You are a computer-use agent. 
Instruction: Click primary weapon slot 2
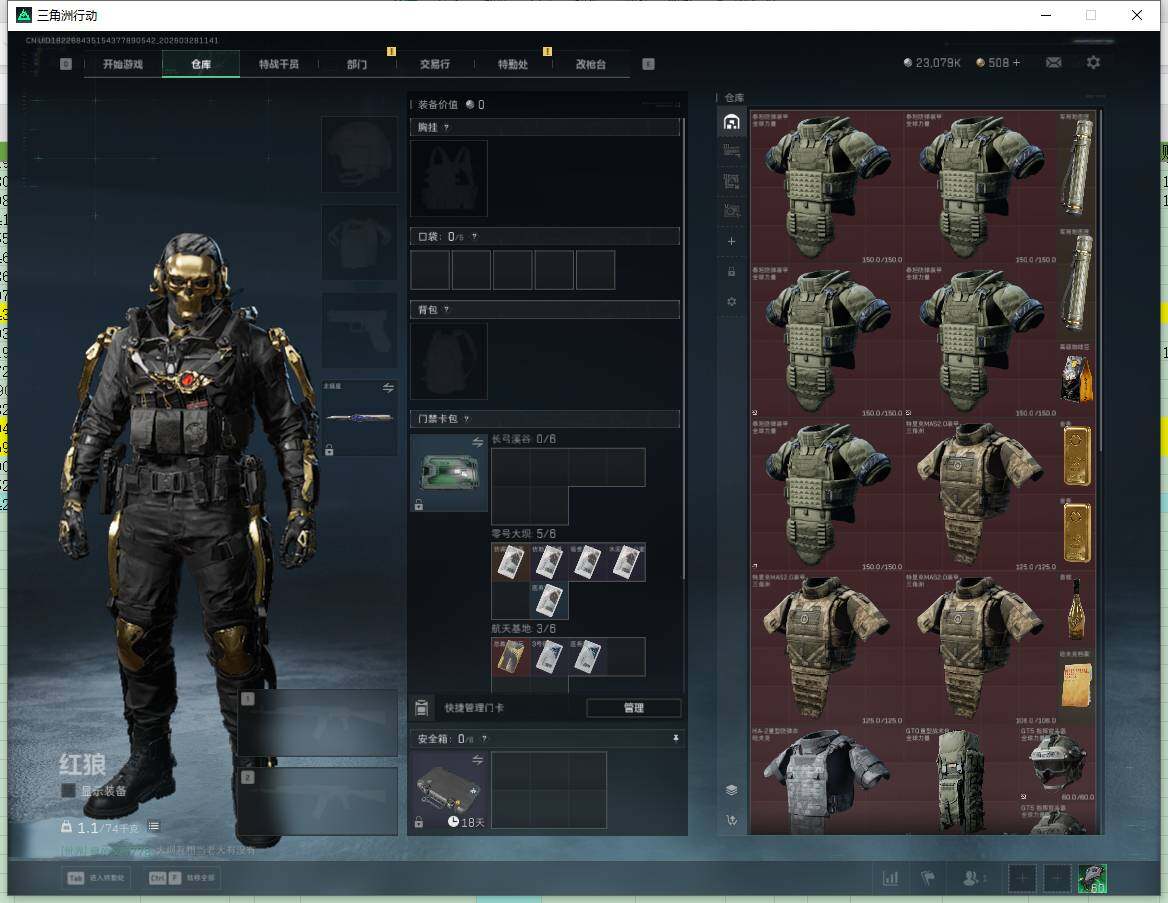(x=318, y=802)
